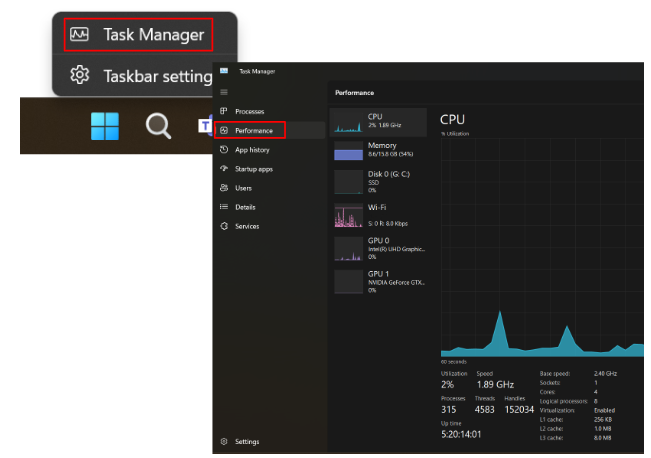
Task: Click the Virtualization Enabled value
Action: pyautogui.click(x=604, y=410)
